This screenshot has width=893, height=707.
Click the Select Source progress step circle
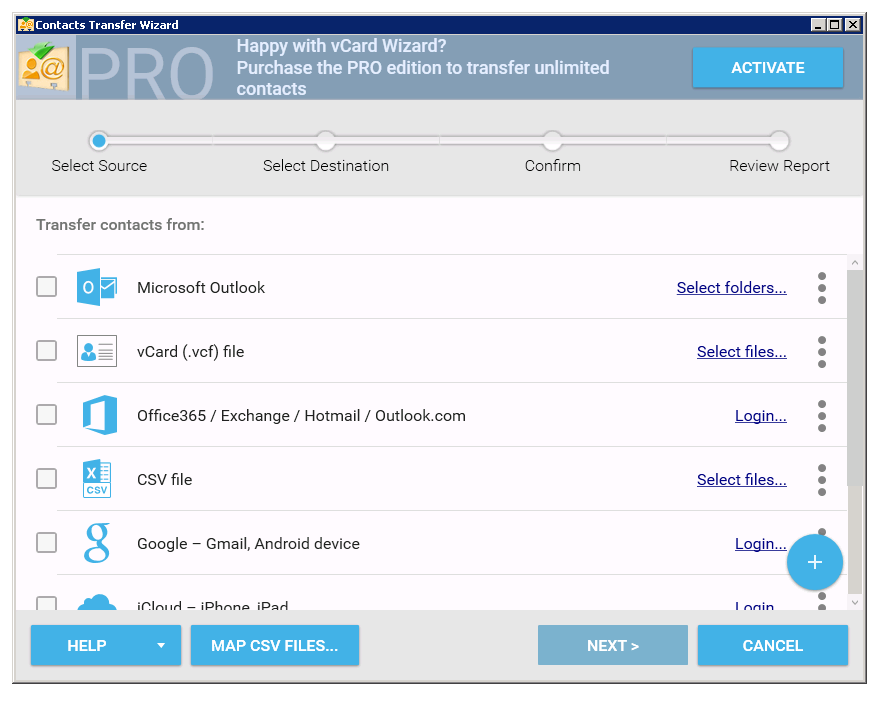99,141
